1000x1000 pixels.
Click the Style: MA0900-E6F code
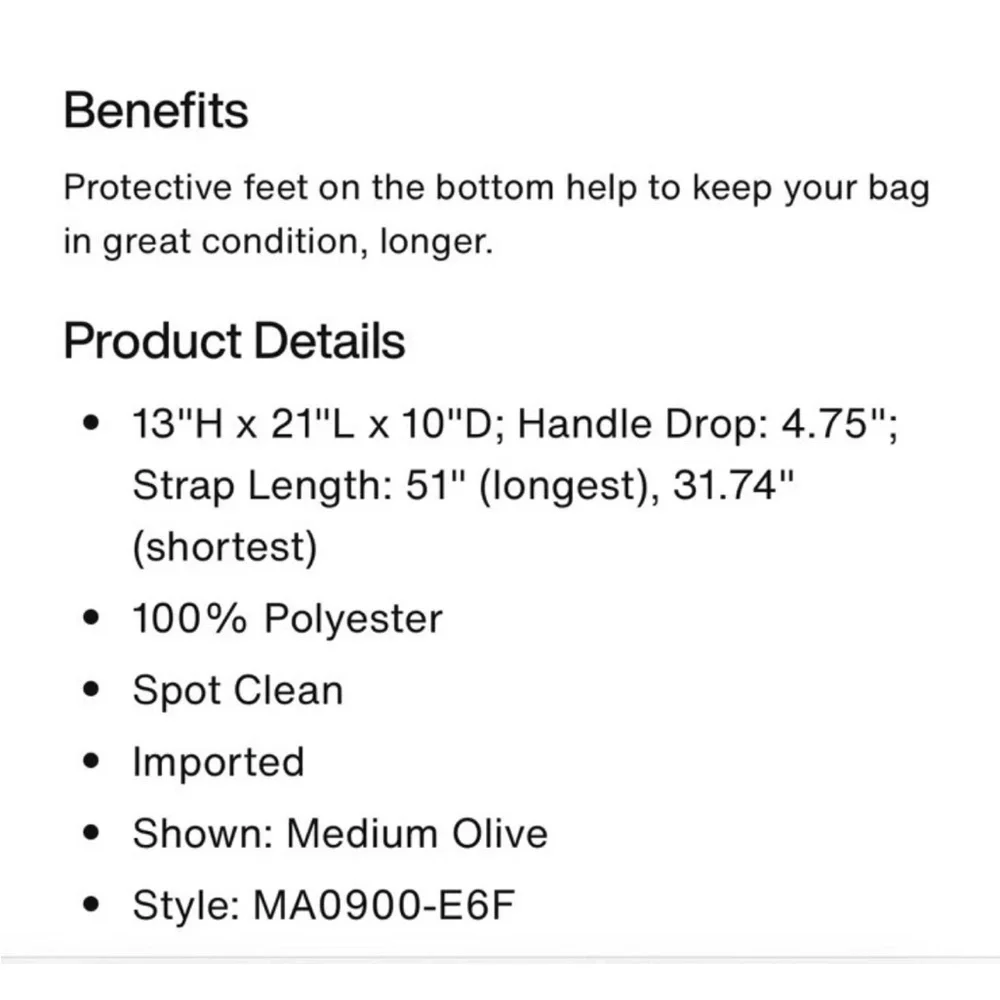point(325,905)
